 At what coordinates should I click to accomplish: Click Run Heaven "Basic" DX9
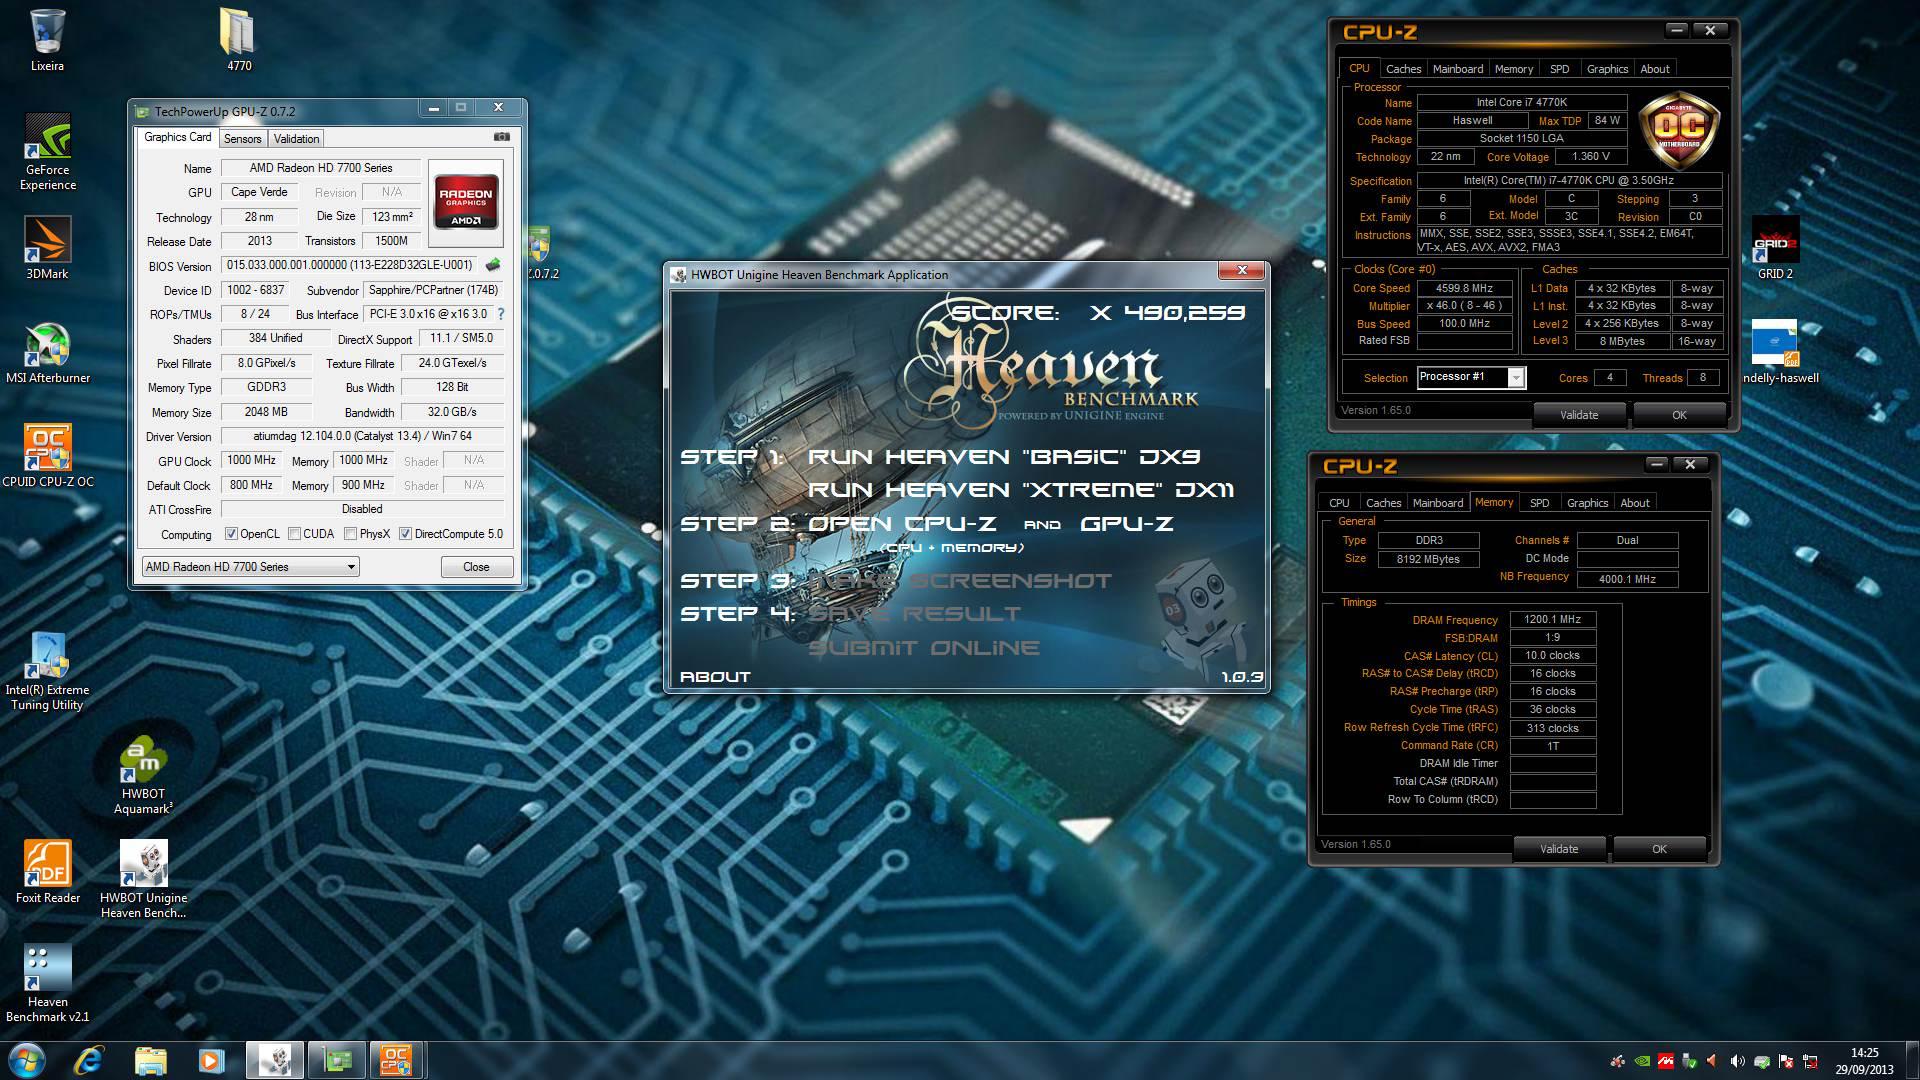(1004, 457)
